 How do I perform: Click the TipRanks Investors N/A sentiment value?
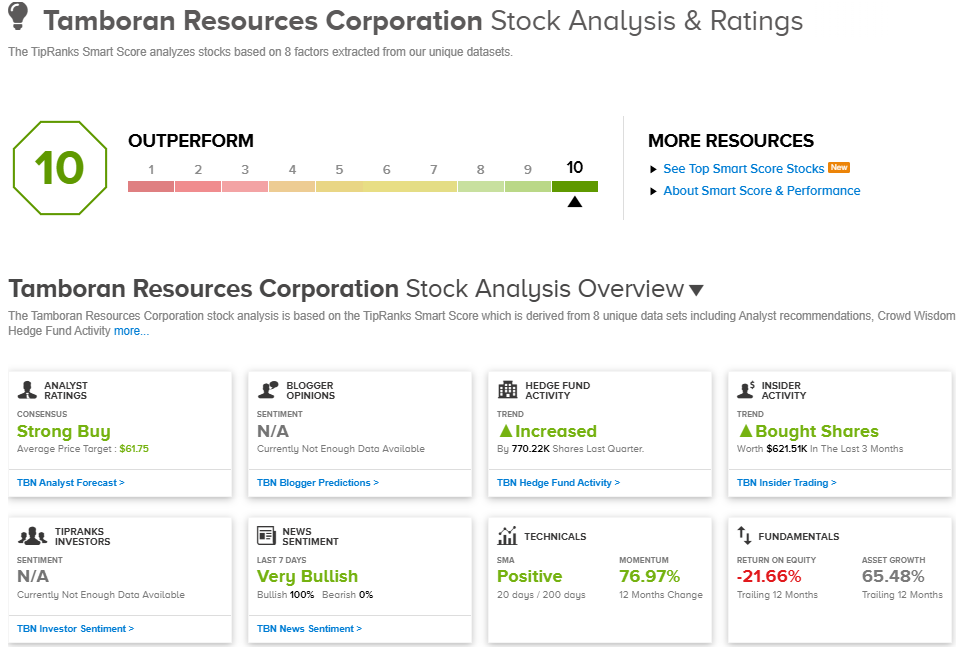pos(33,576)
